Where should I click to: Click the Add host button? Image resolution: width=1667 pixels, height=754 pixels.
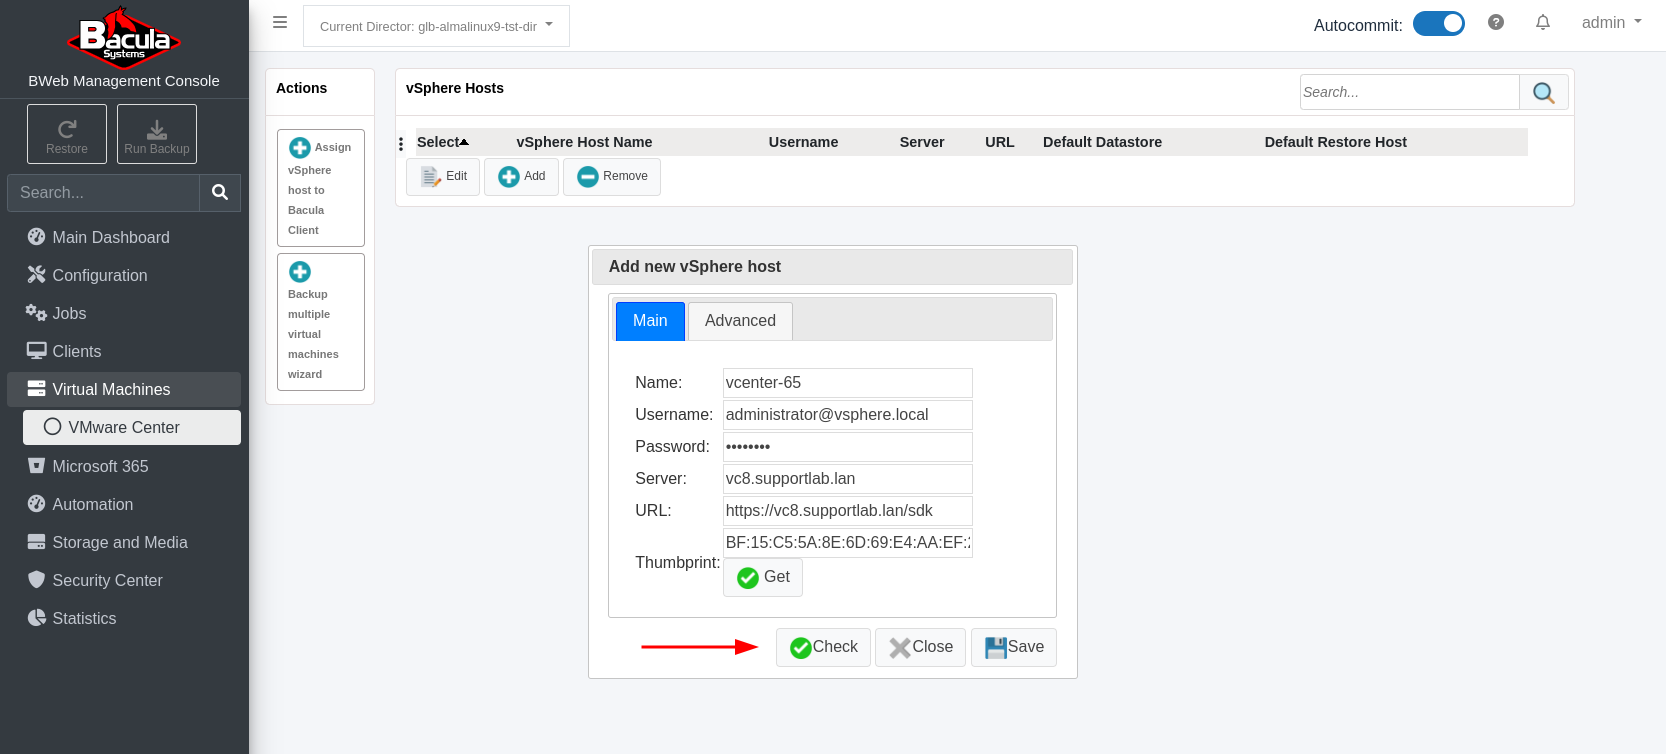pos(521,177)
